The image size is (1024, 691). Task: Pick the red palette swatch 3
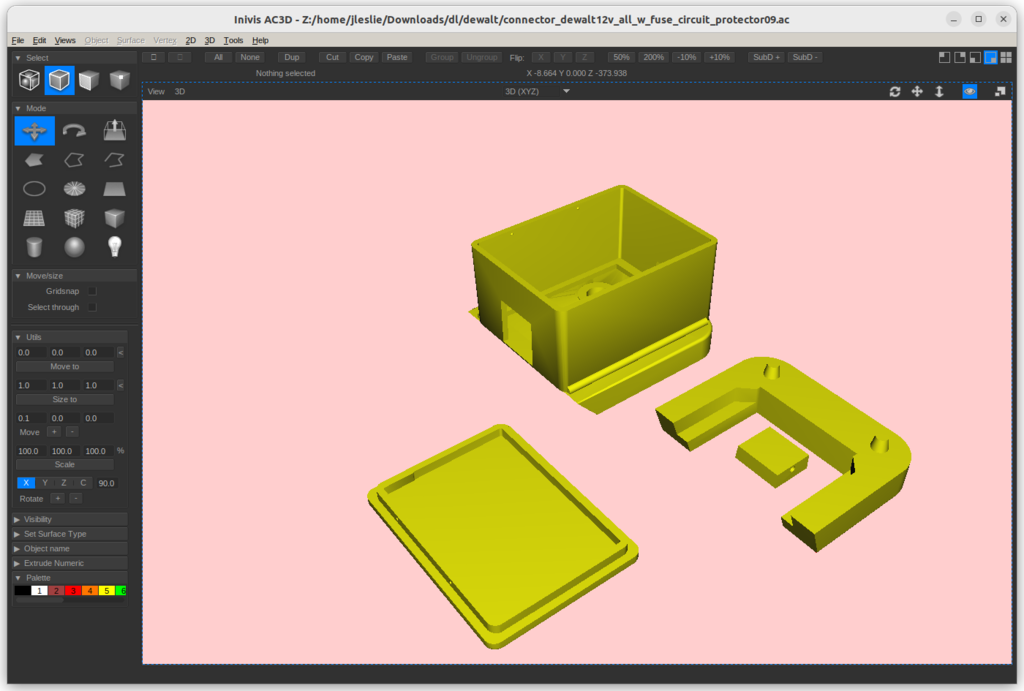pos(73,591)
